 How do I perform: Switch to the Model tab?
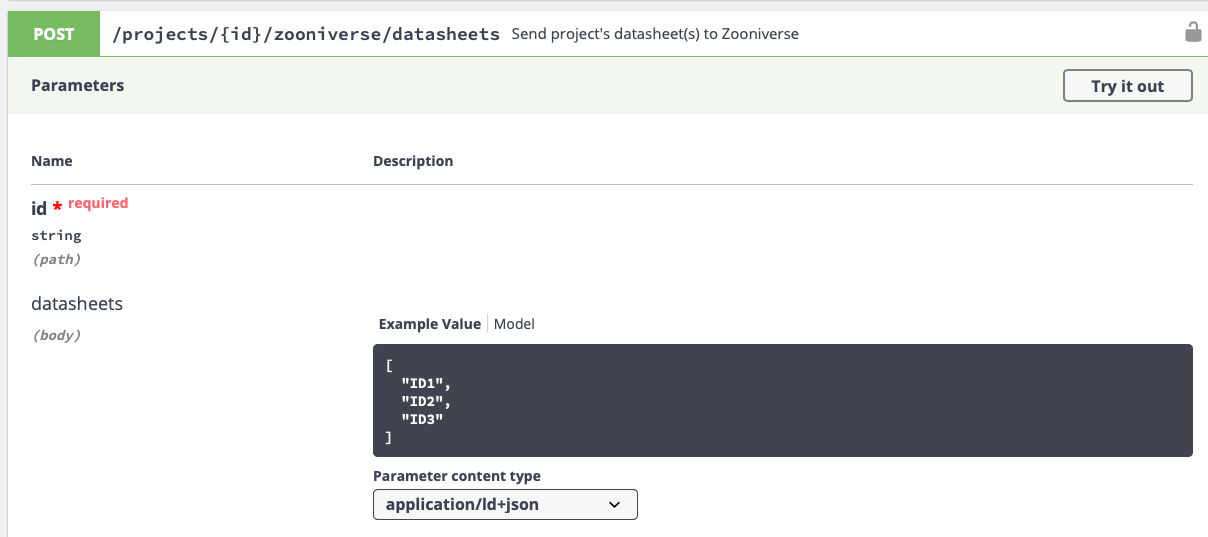coord(514,324)
